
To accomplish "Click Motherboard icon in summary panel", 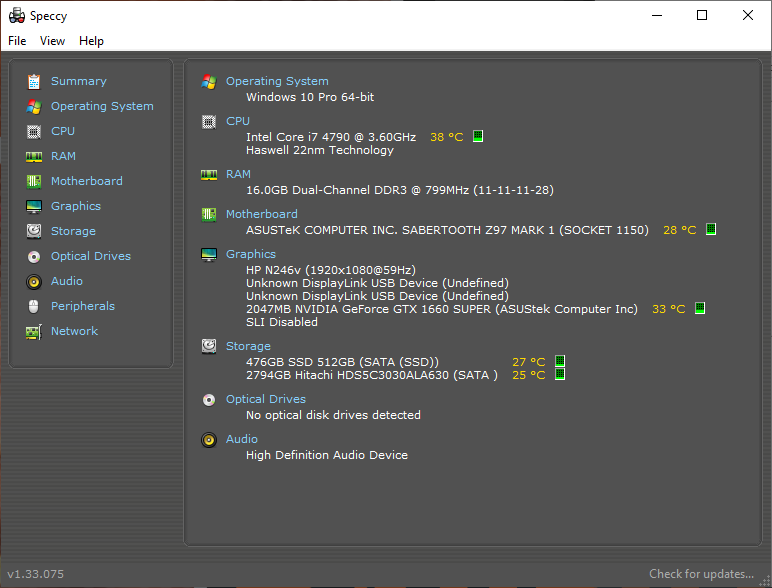I will tap(209, 215).
